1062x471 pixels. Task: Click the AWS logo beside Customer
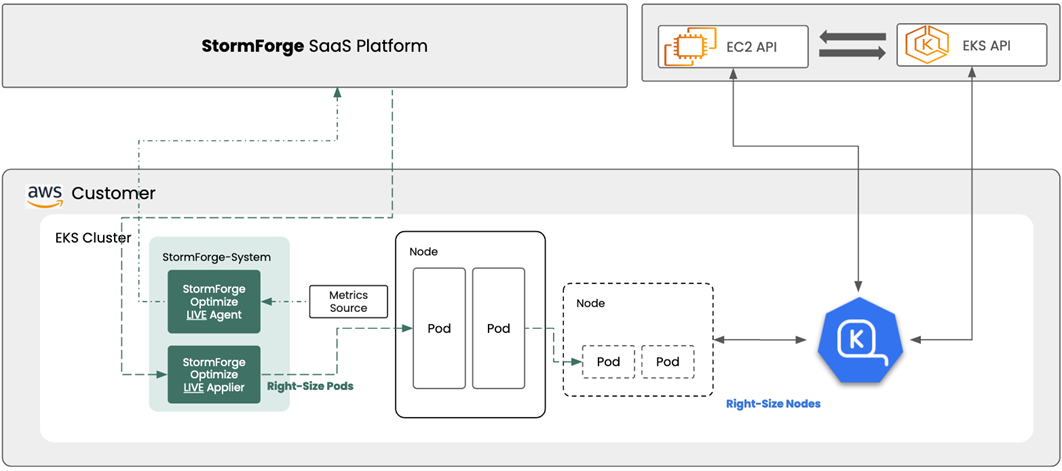pos(45,194)
